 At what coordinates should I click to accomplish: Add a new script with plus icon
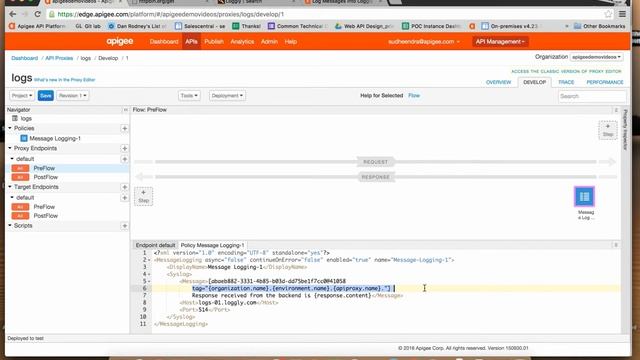pos(124,226)
